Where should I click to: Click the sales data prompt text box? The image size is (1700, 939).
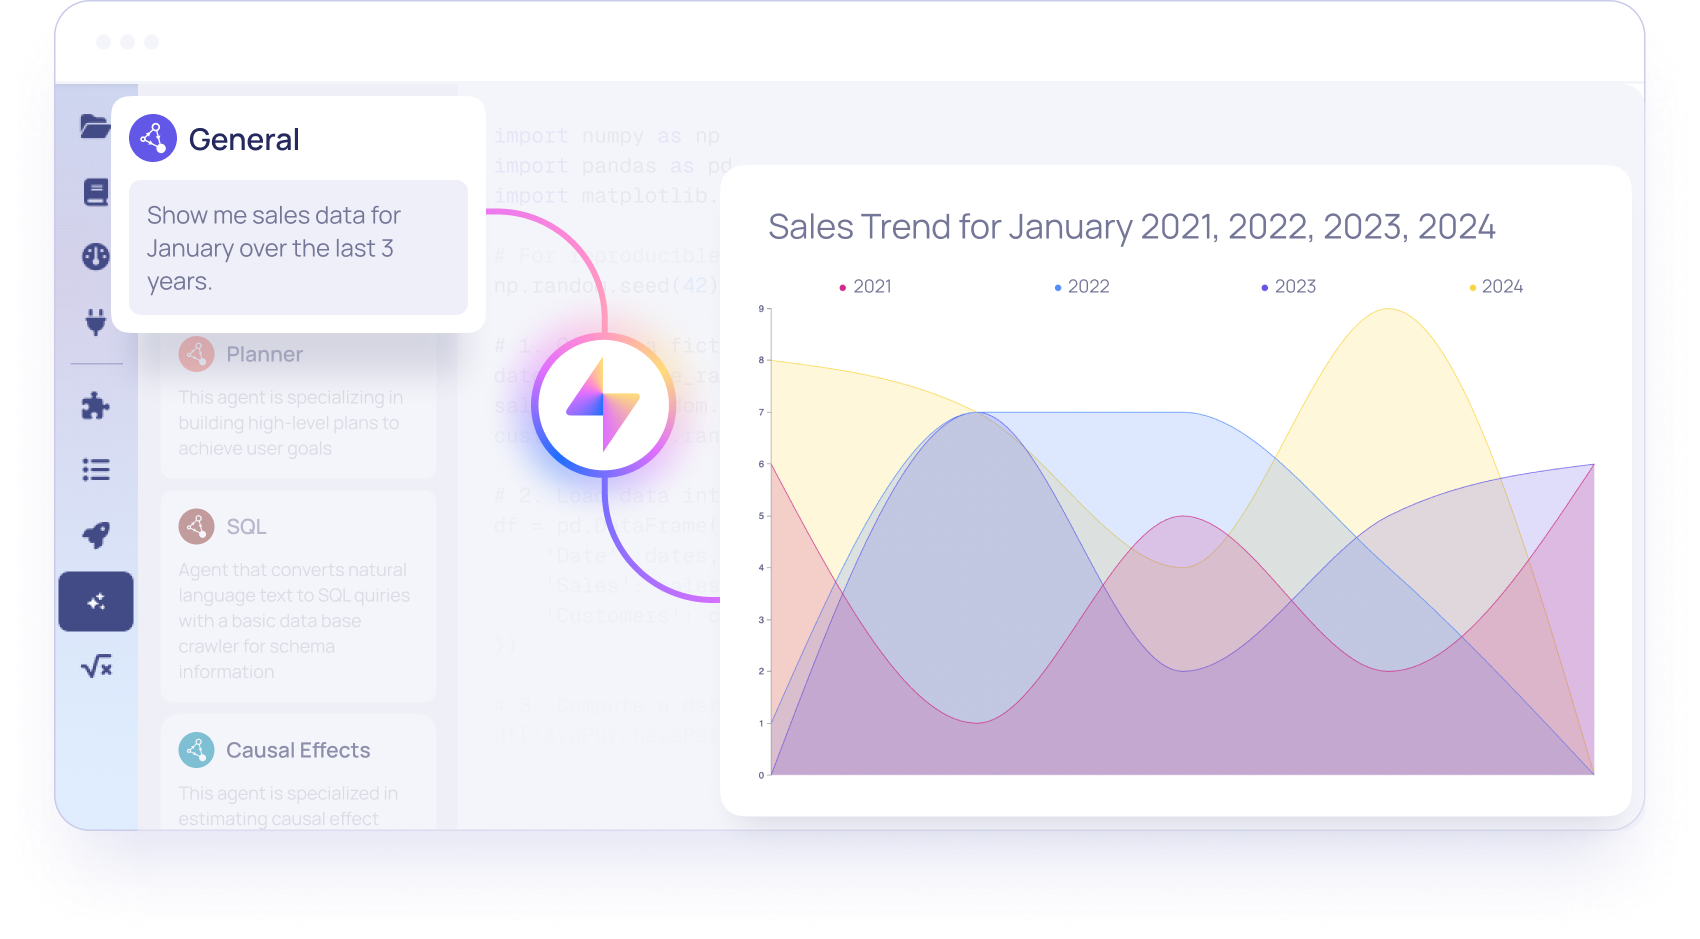(x=298, y=248)
